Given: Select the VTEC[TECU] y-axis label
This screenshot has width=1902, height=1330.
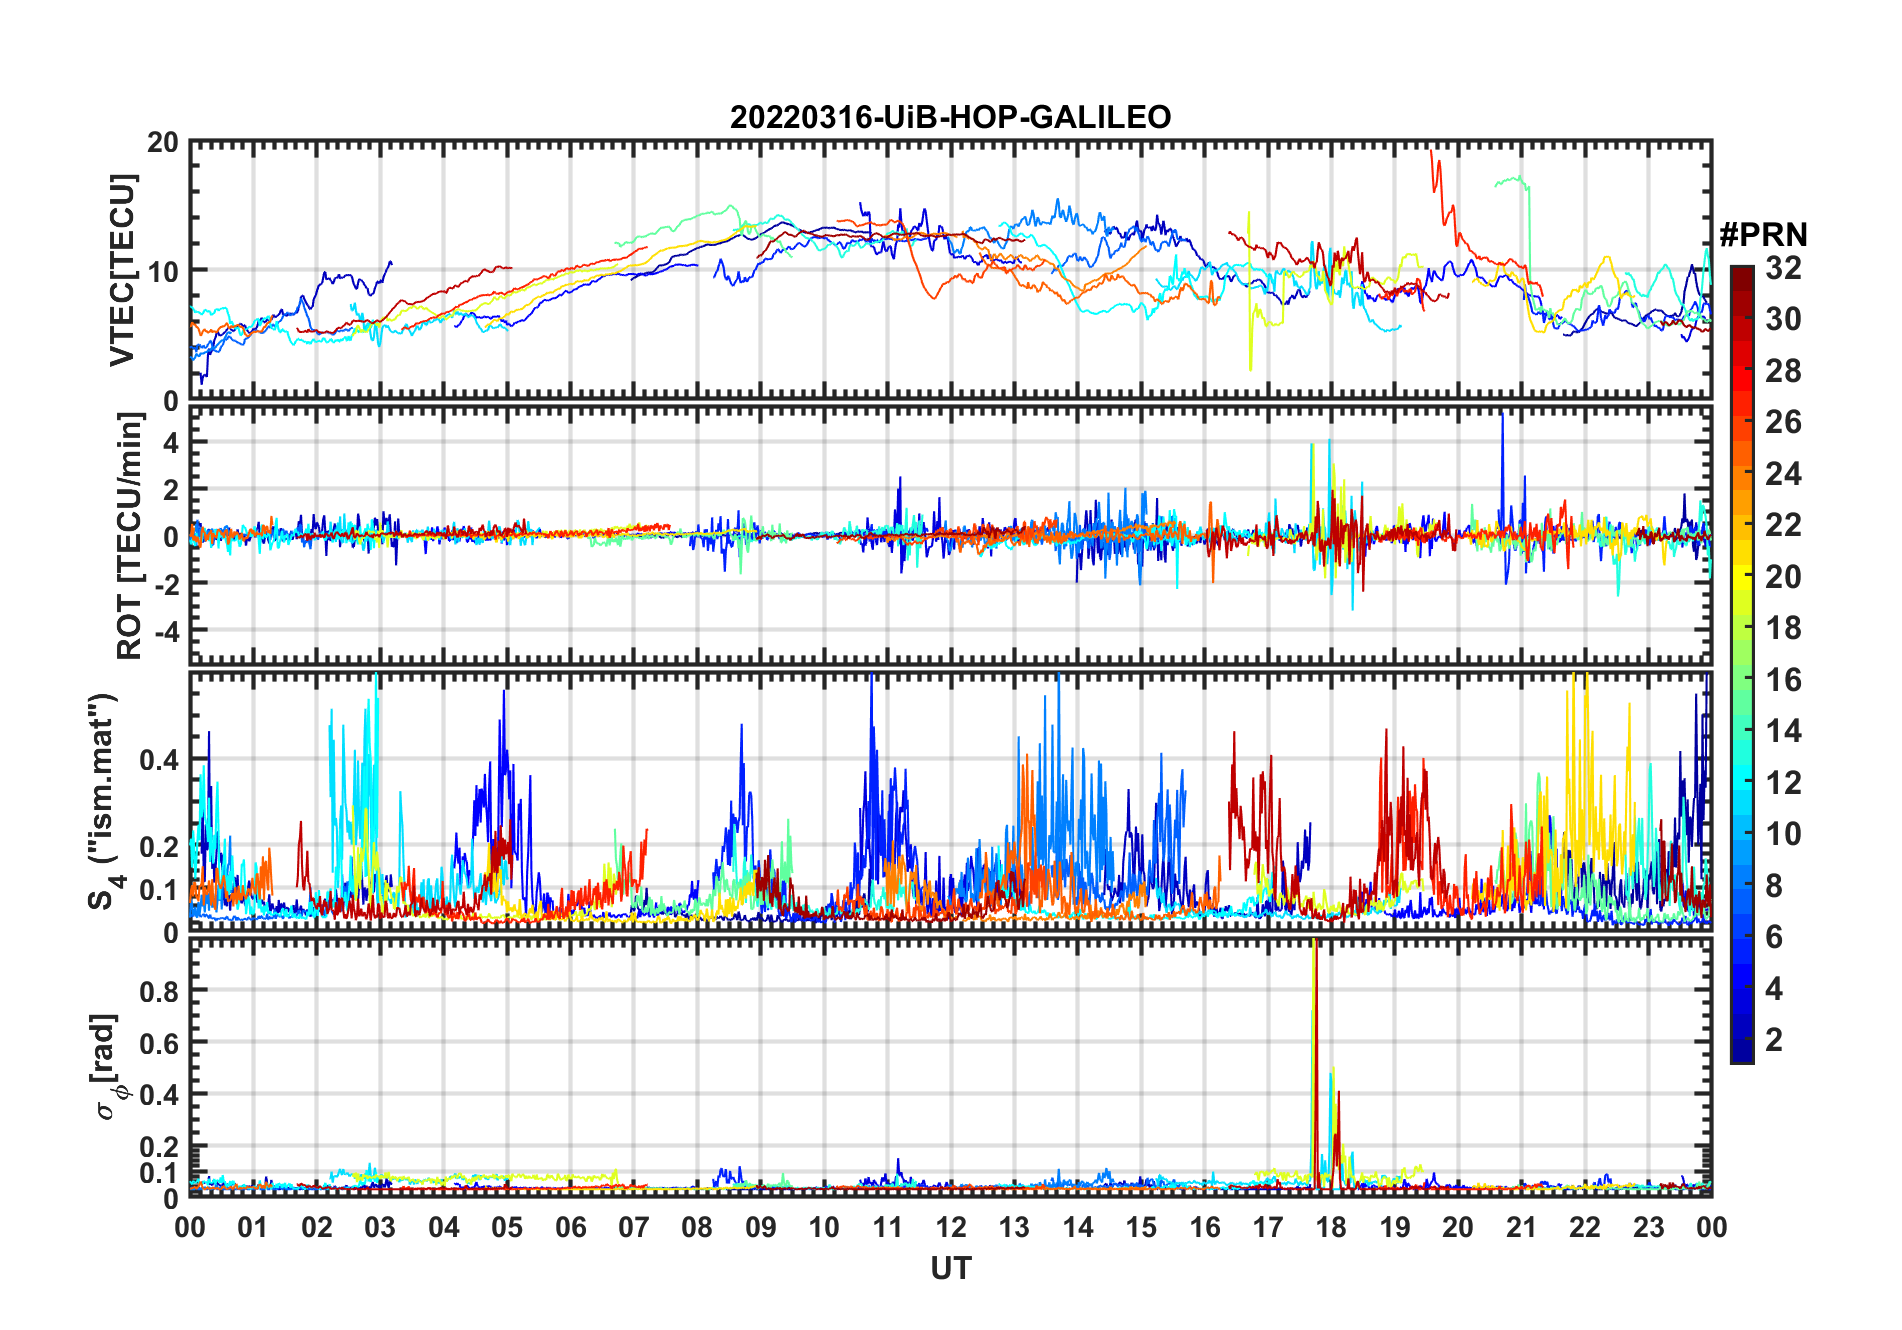Looking at the screenshot, I should 122,270.
